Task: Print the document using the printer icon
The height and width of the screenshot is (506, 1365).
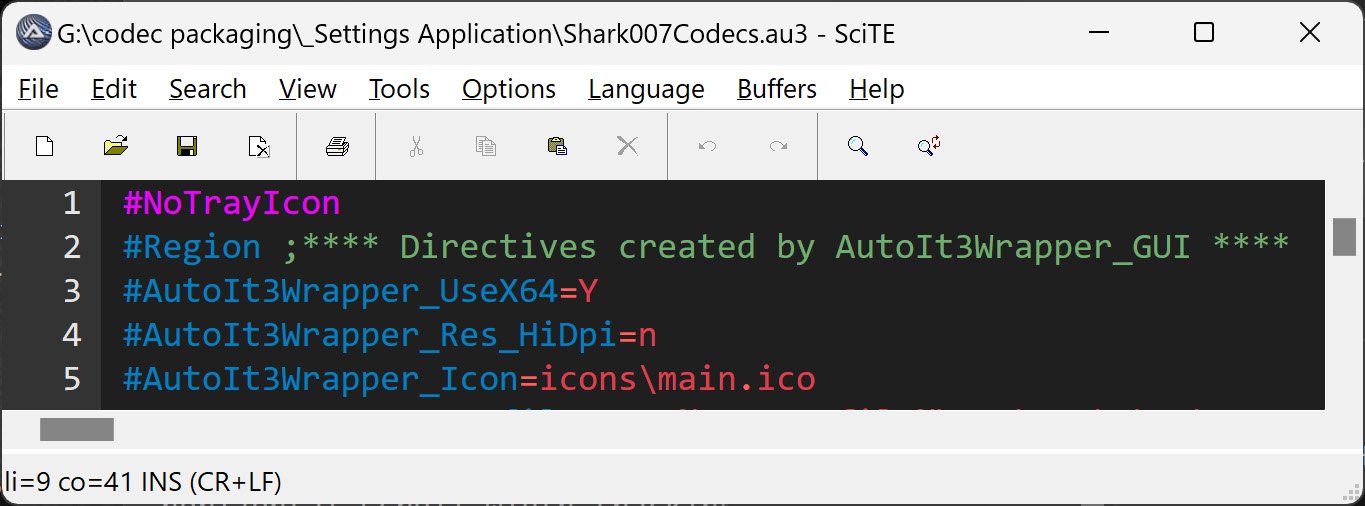Action: pos(337,147)
